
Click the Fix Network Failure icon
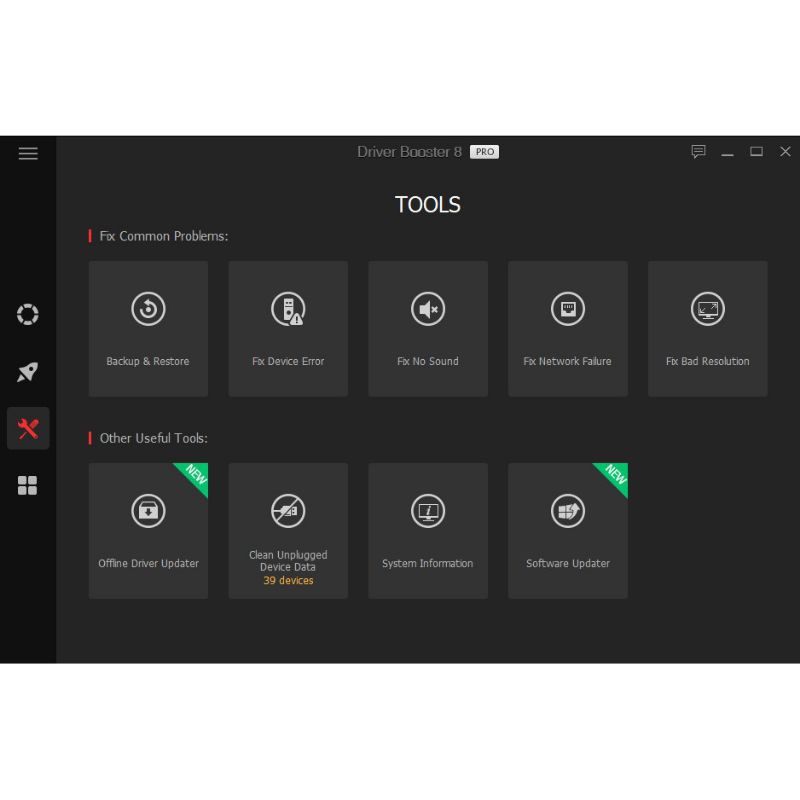(567, 309)
